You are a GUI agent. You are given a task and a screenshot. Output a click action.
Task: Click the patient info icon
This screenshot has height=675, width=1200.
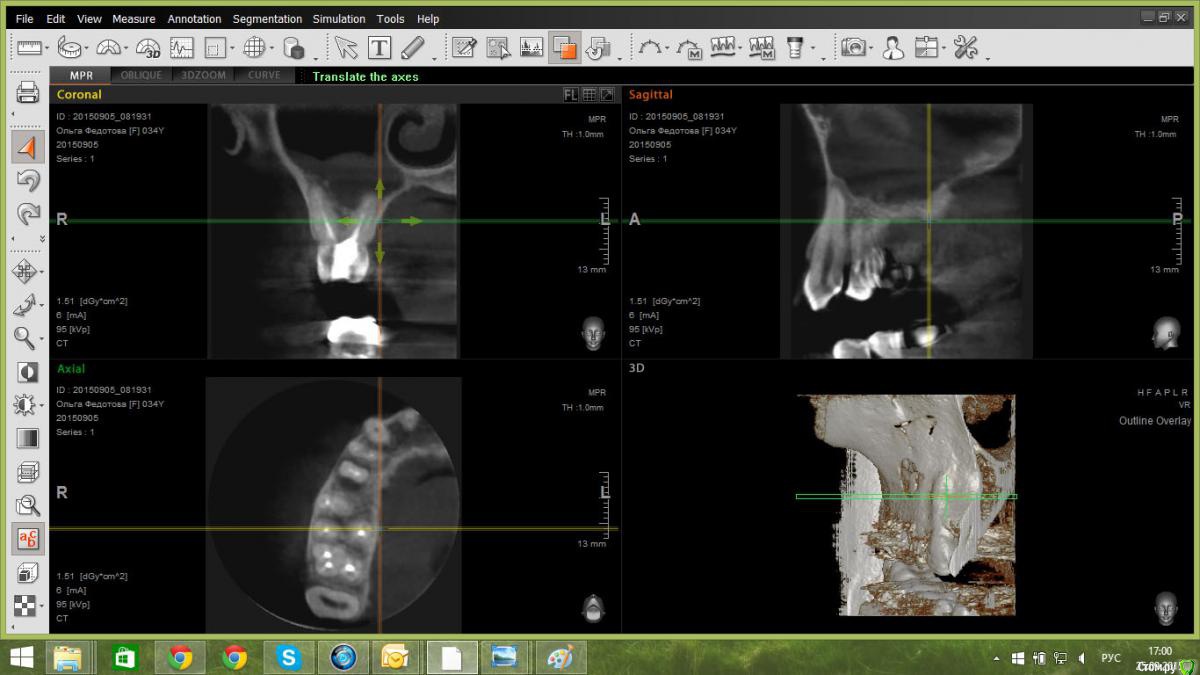[892, 47]
